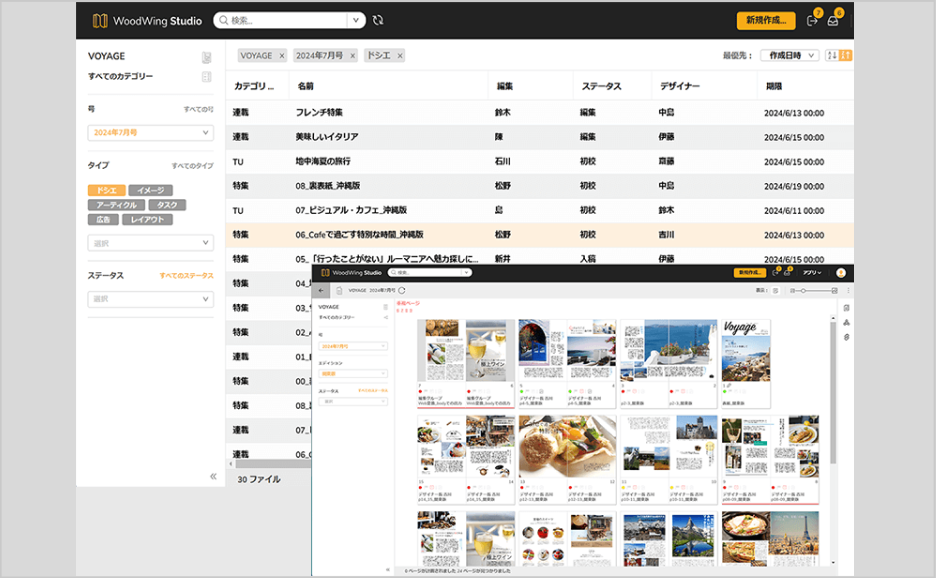Toggle the イメージ type filter tag
Screen dimensions: 936x578
click(x=150, y=190)
